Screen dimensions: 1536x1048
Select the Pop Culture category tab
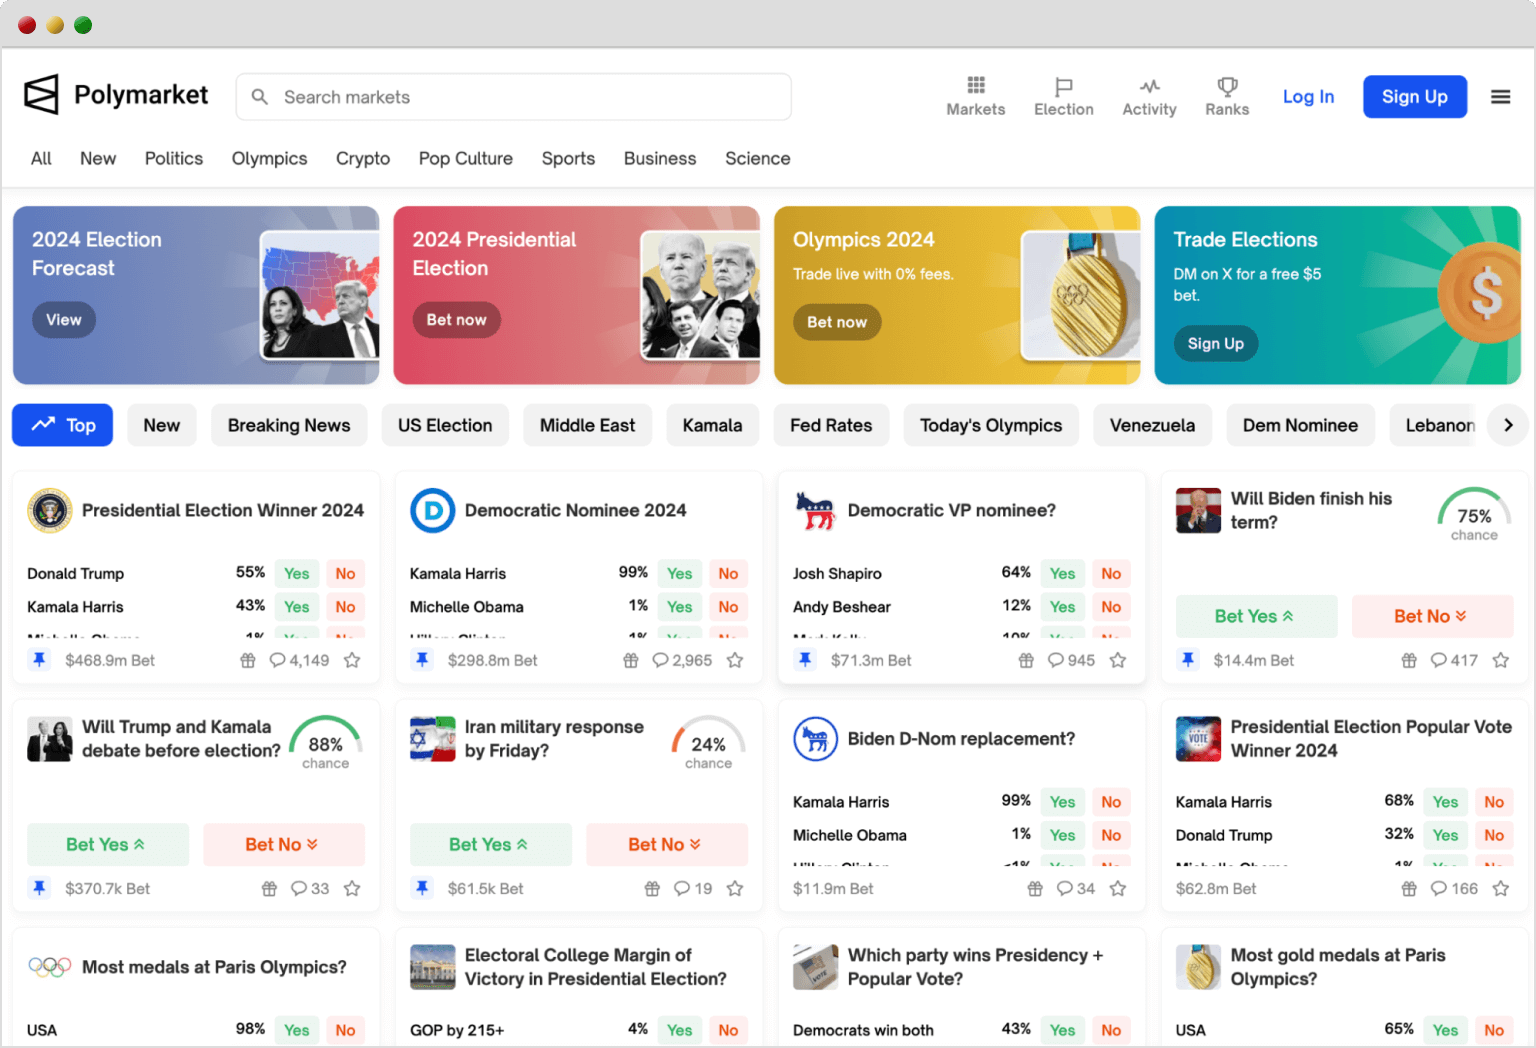(x=466, y=158)
